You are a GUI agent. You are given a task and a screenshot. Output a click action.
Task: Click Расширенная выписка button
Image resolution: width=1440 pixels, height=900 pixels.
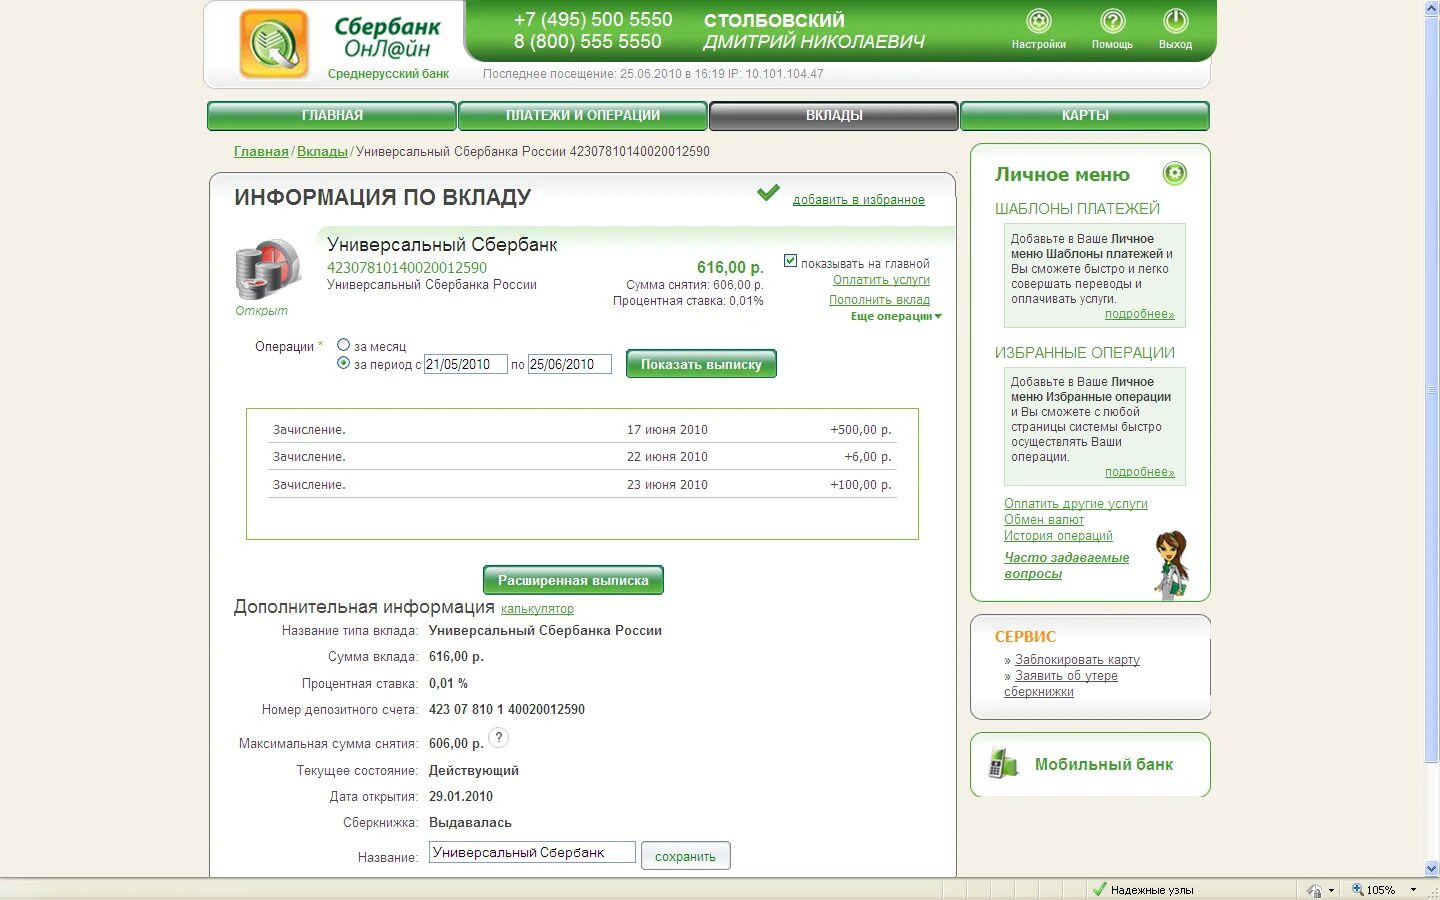tap(573, 580)
